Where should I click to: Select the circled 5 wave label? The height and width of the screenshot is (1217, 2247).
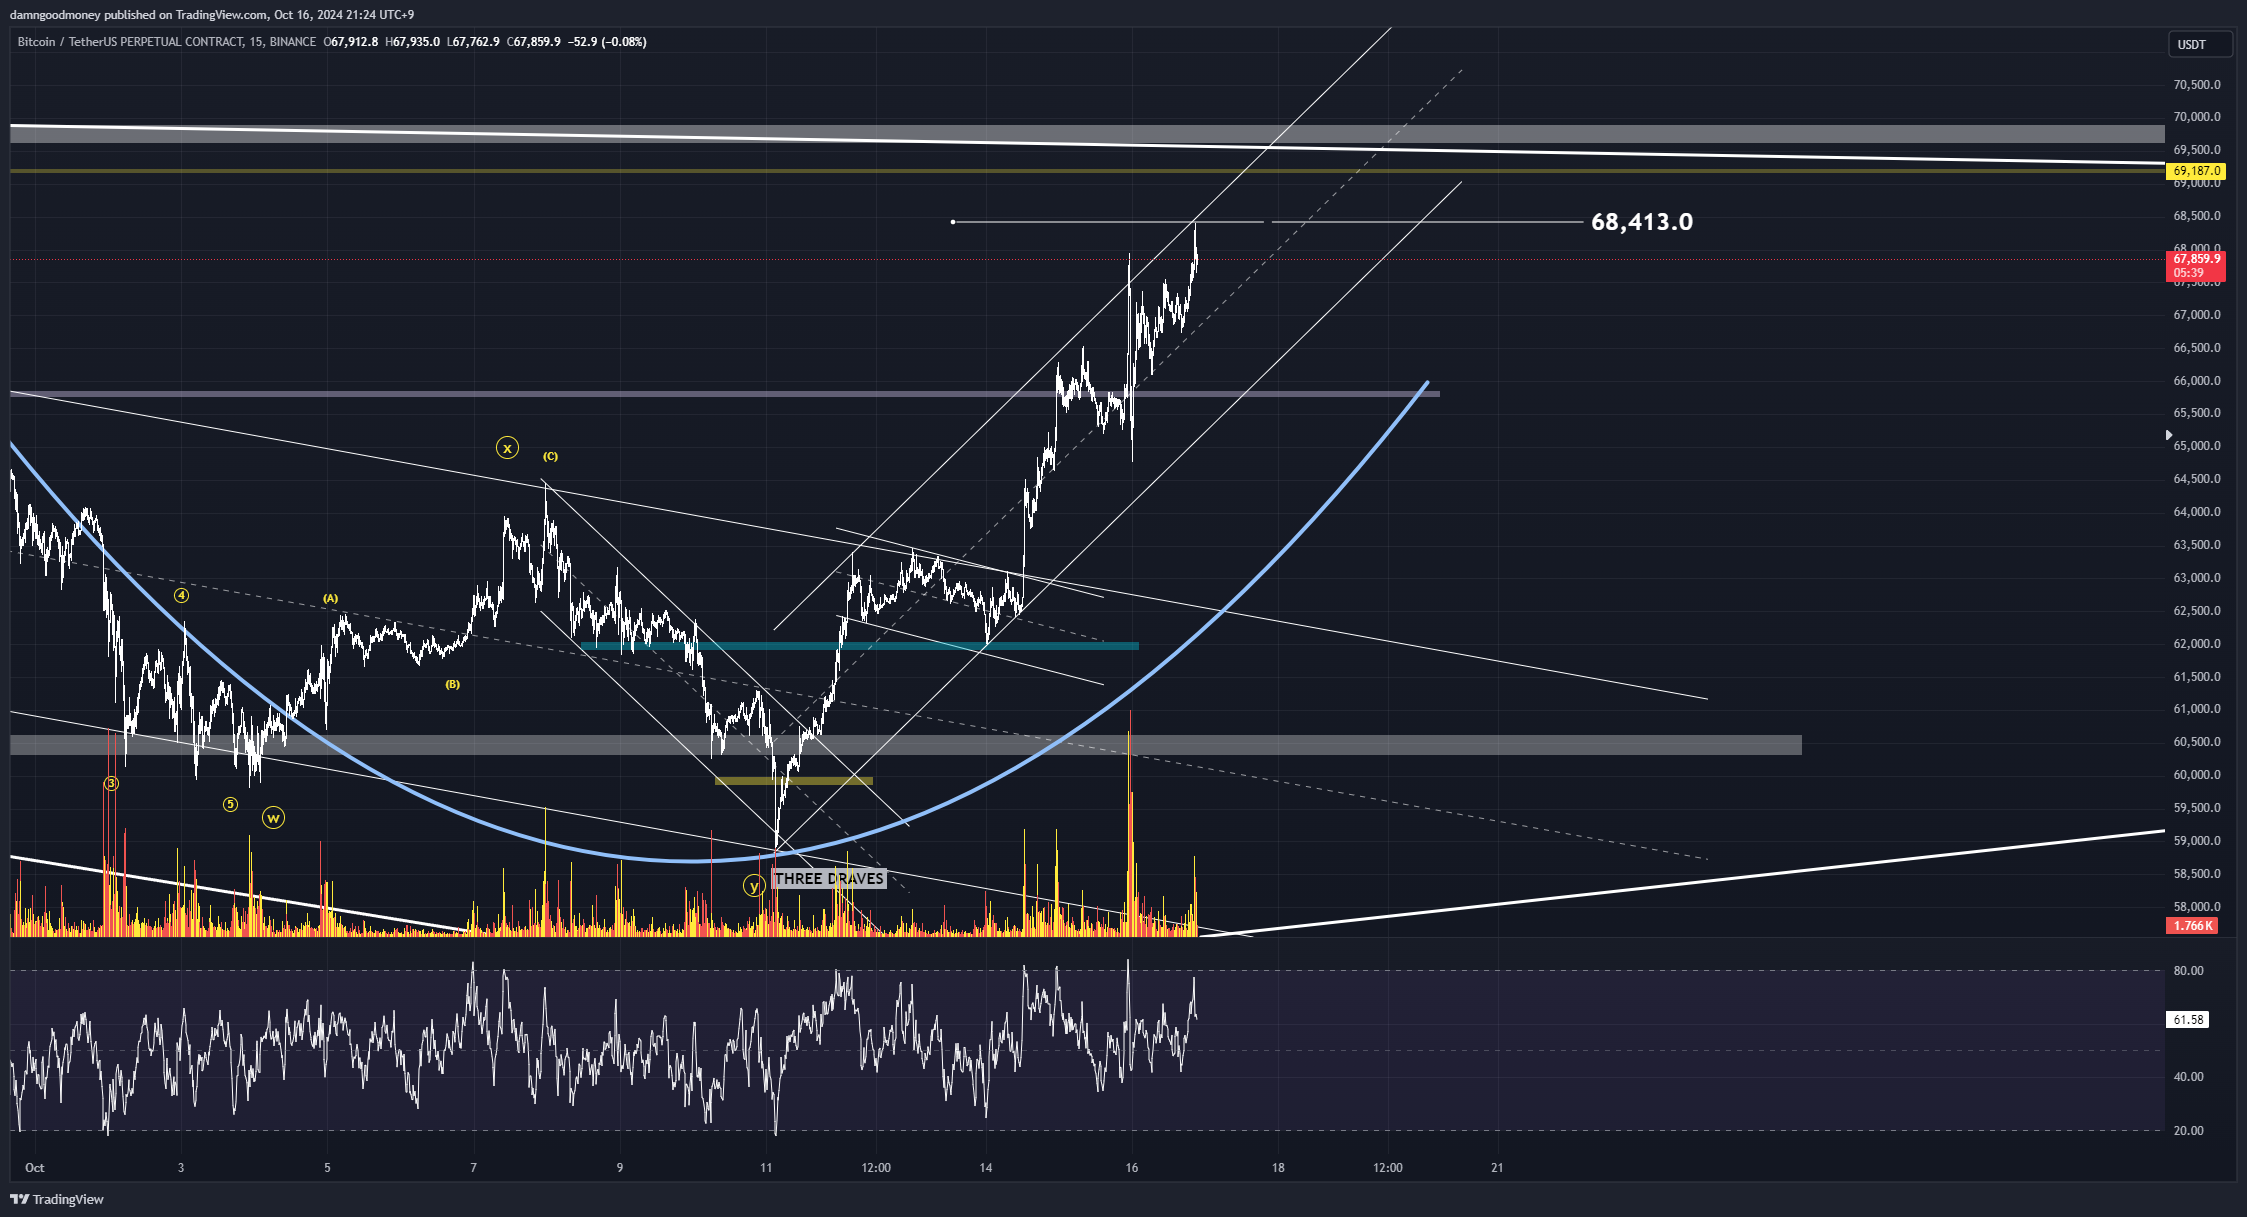[230, 804]
